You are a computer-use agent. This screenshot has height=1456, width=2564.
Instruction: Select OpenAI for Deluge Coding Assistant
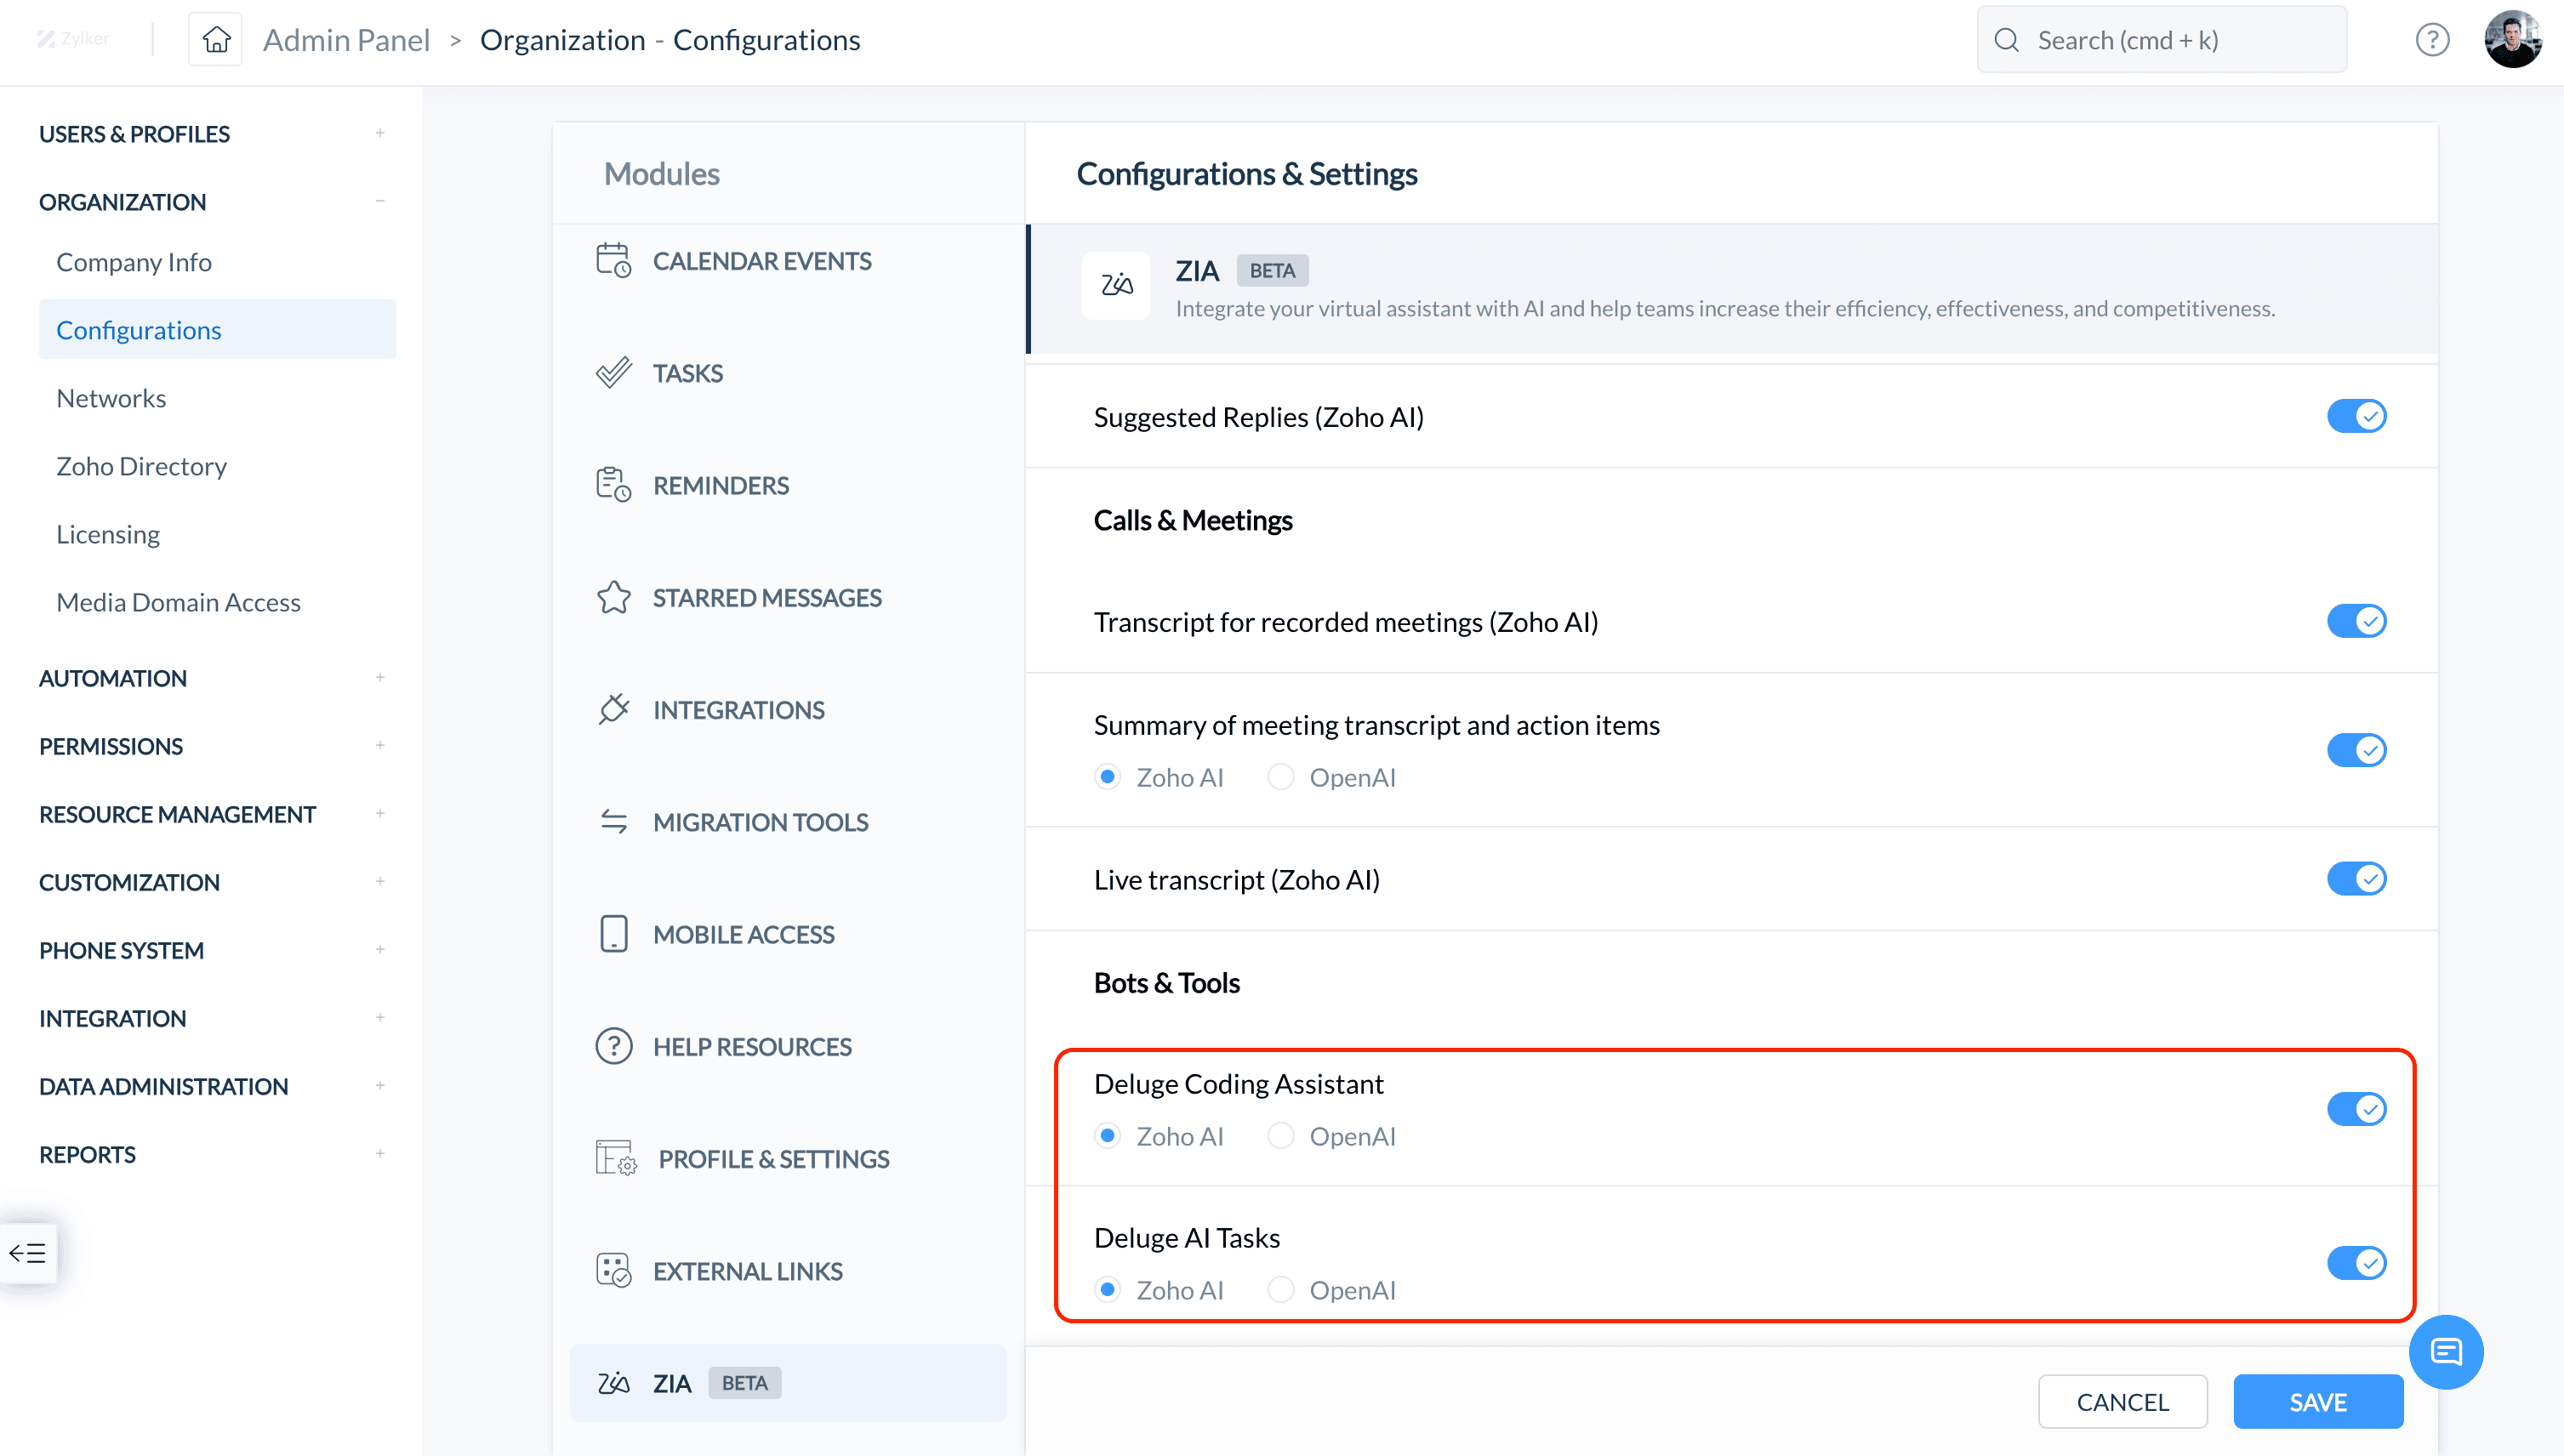coord(1280,1136)
